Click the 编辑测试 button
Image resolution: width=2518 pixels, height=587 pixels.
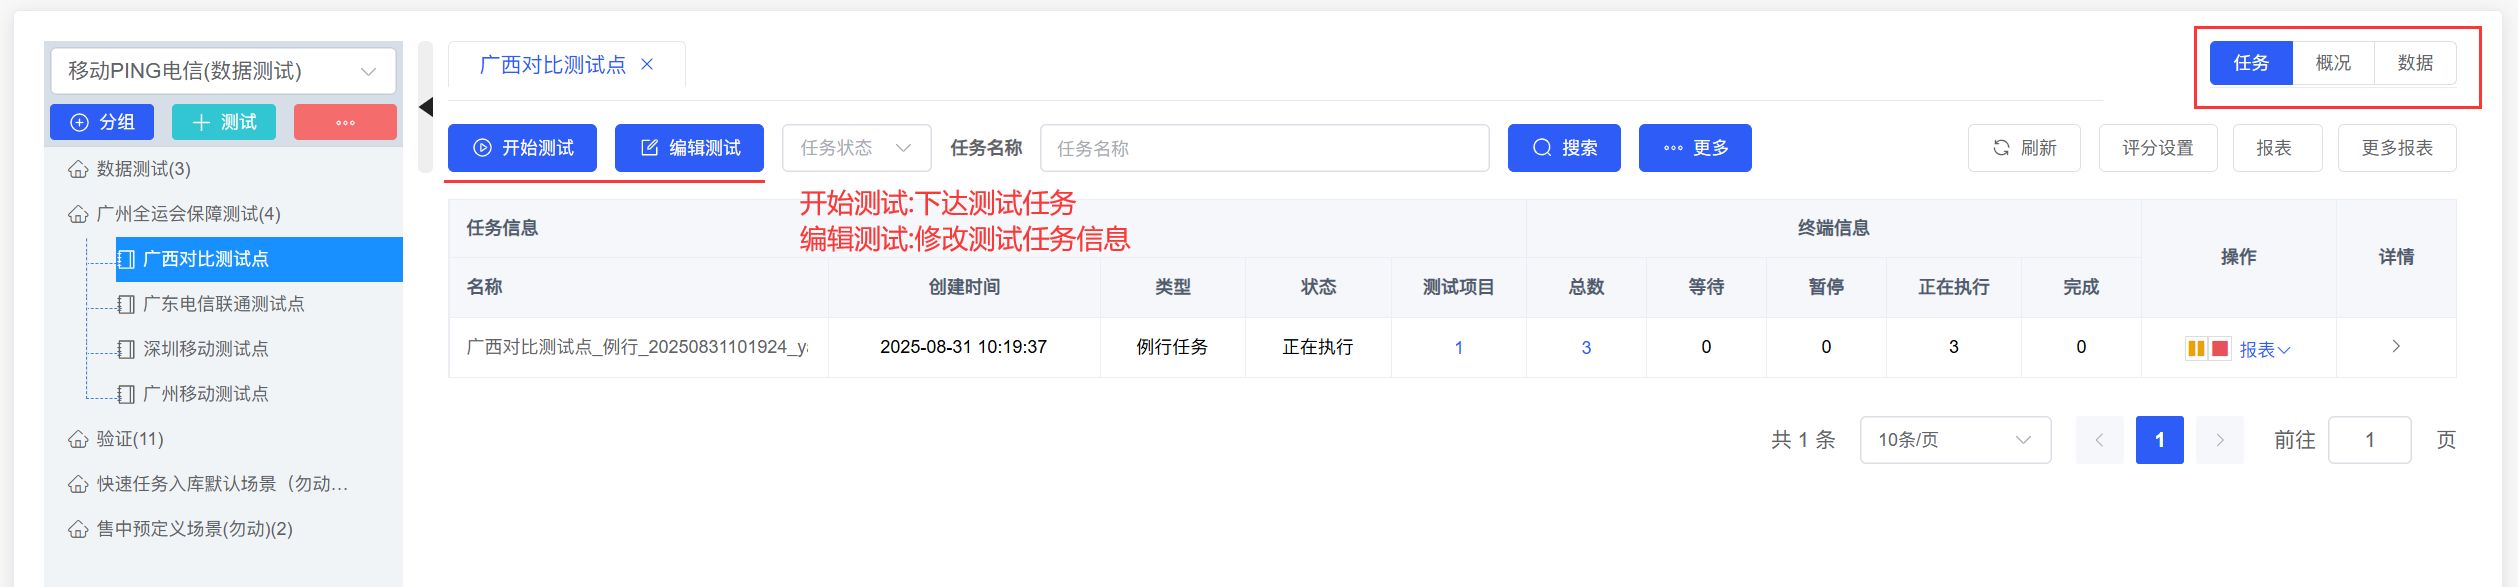(689, 148)
